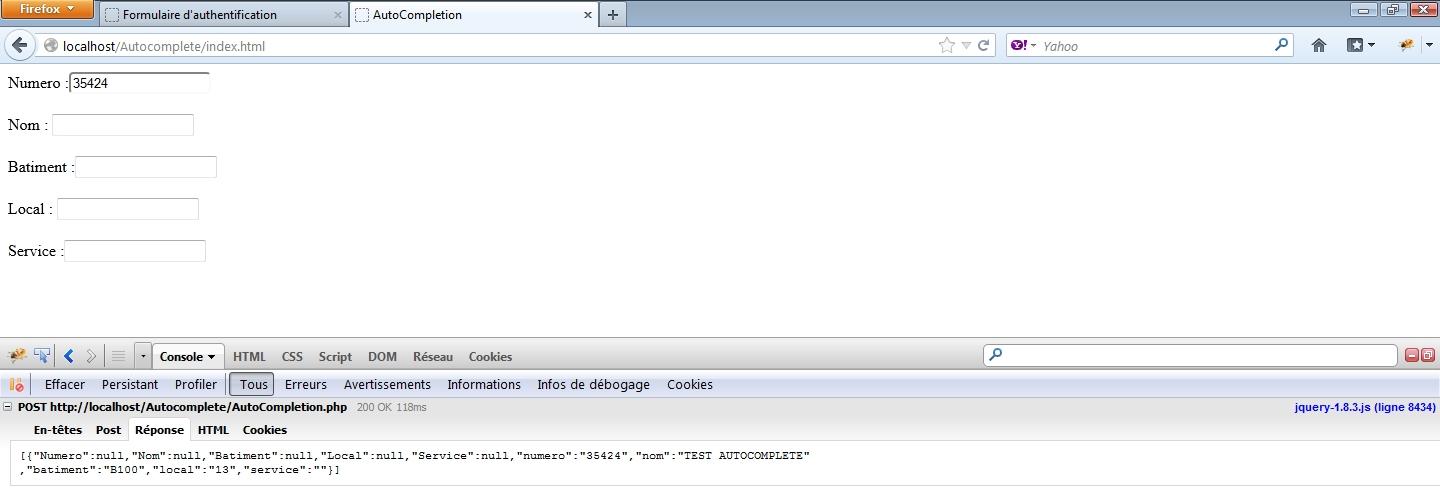Filter console by Avertissements

tap(387, 385)
